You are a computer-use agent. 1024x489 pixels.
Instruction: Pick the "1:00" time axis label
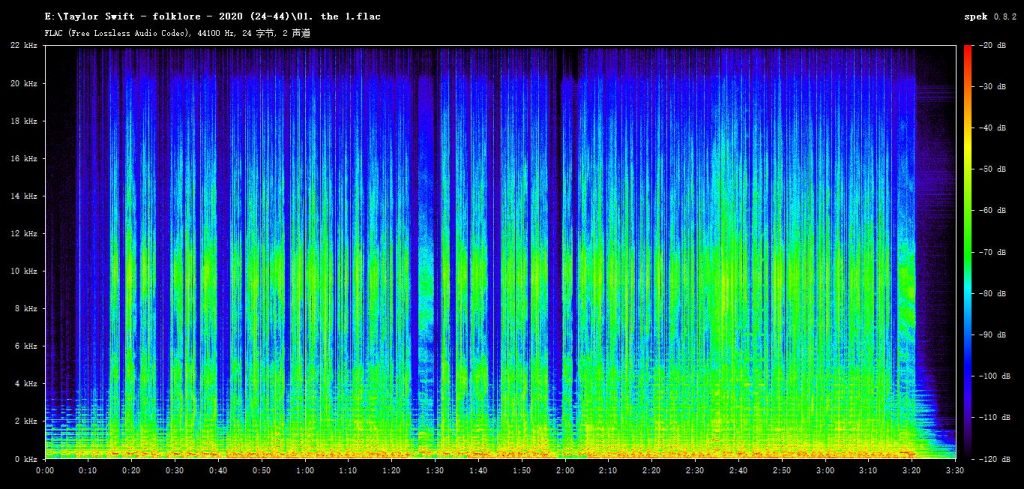coord(305,470)
